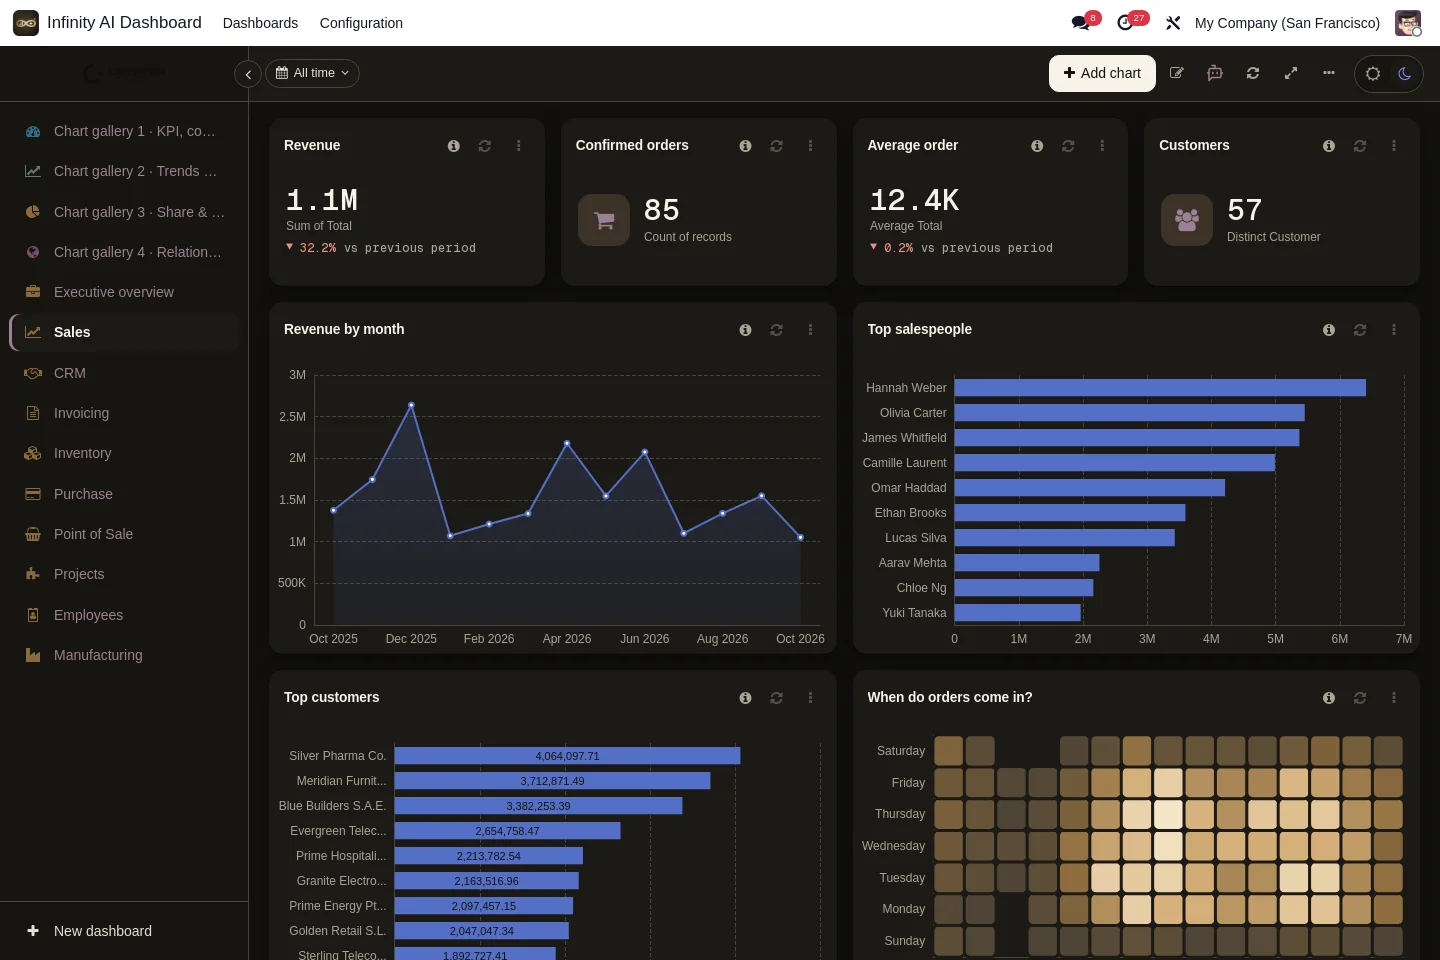Open the Revenue by month kebab menu

coord(811,330)
